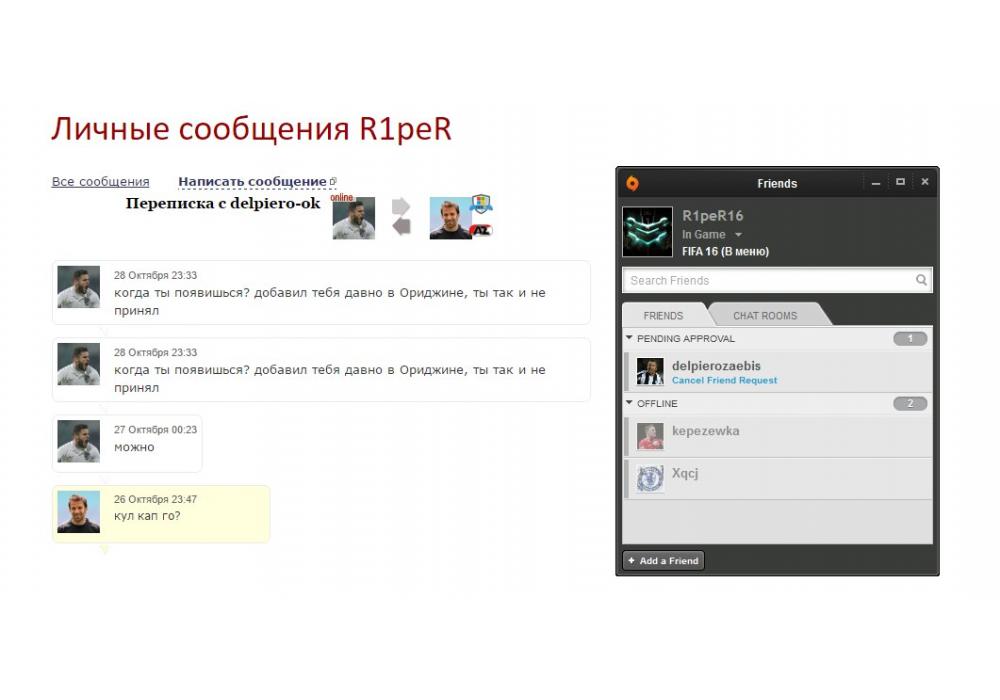Click the Origin logo in Friends title bar
The height and width of the screenshot is (700, 1000).
click(x=632, y=183)
